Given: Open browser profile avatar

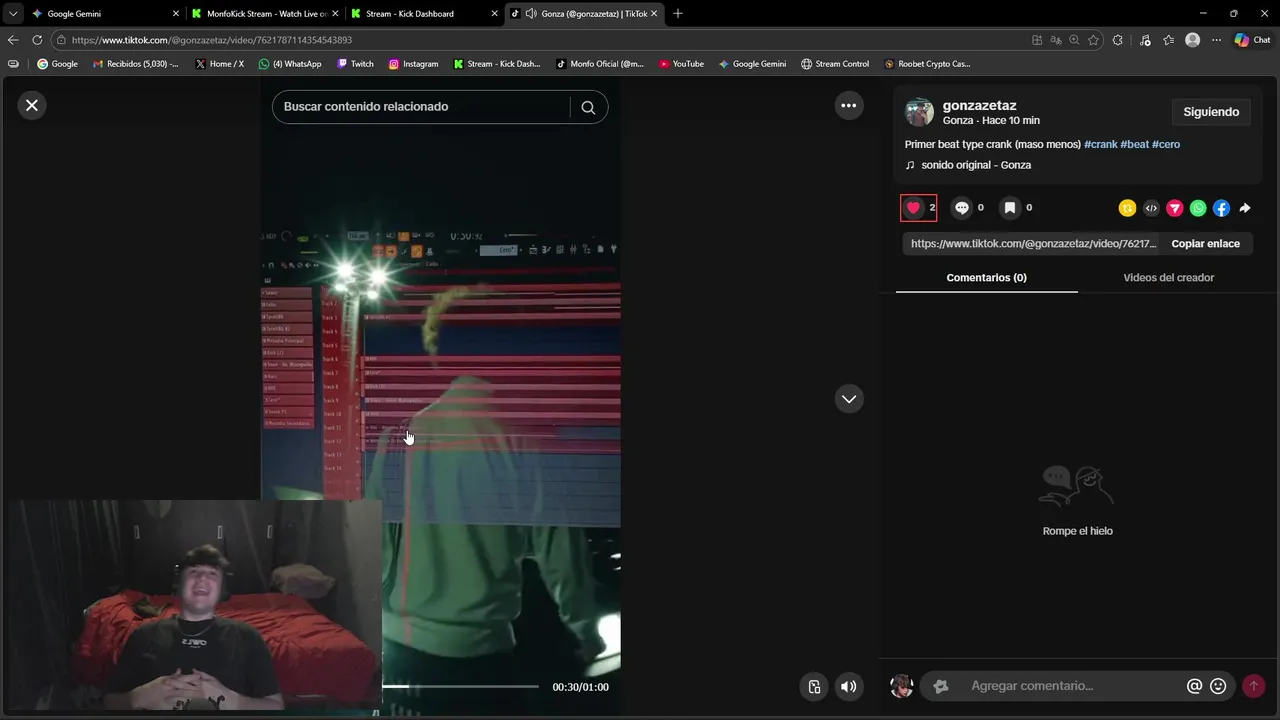Looking at the screenshot, I should pyautogui.click(x=1192, y=40).
